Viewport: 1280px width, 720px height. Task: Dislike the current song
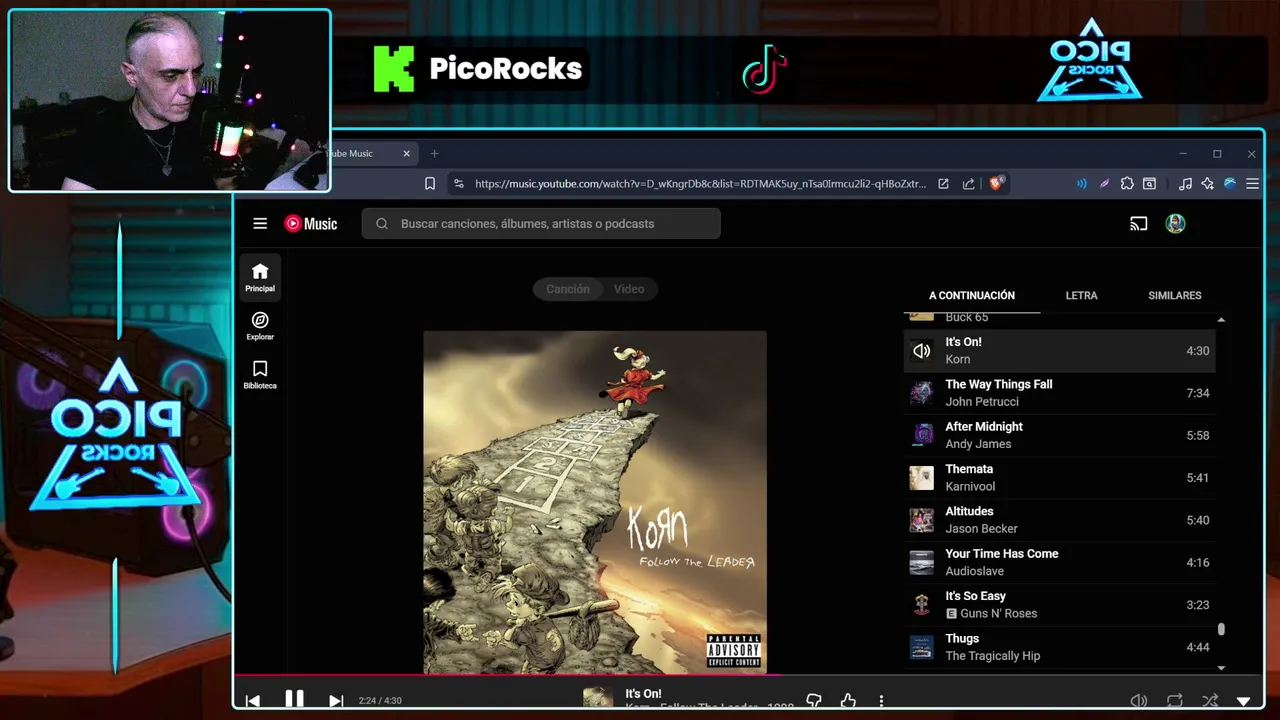click(x=814, y=701)
